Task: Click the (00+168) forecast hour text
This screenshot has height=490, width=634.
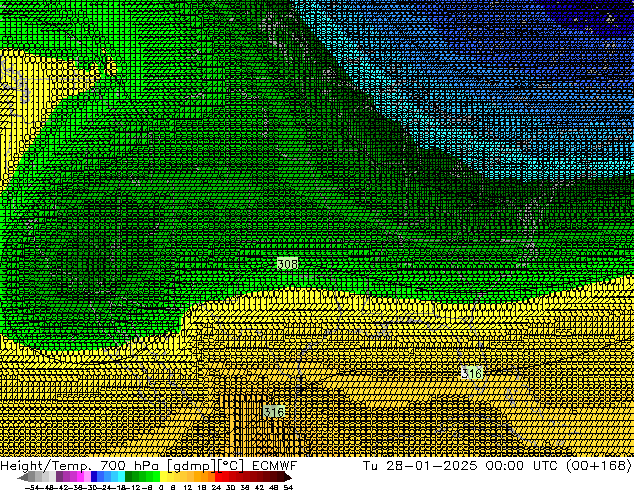Action: (x=599, y=466)
